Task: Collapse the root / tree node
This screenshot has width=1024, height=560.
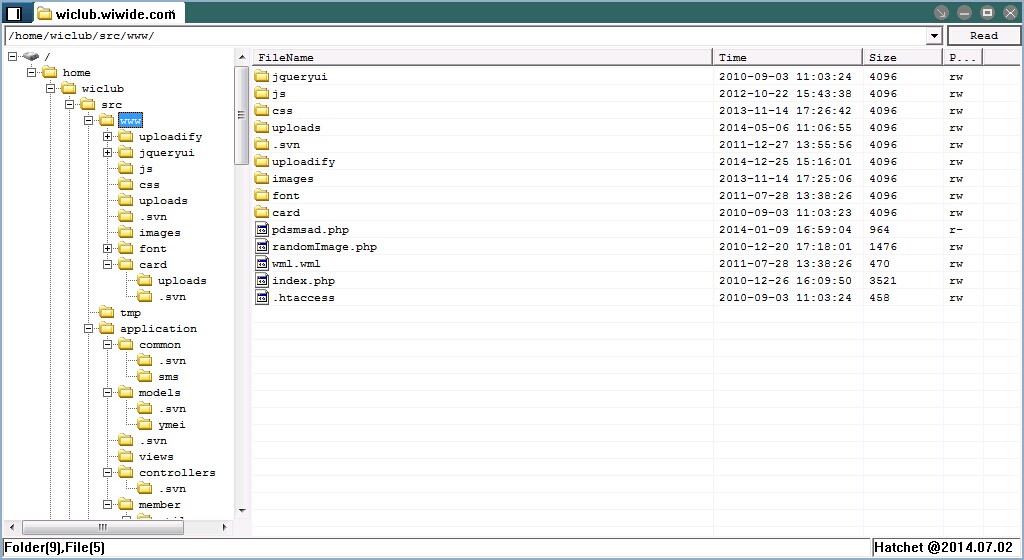Action: 12,56
